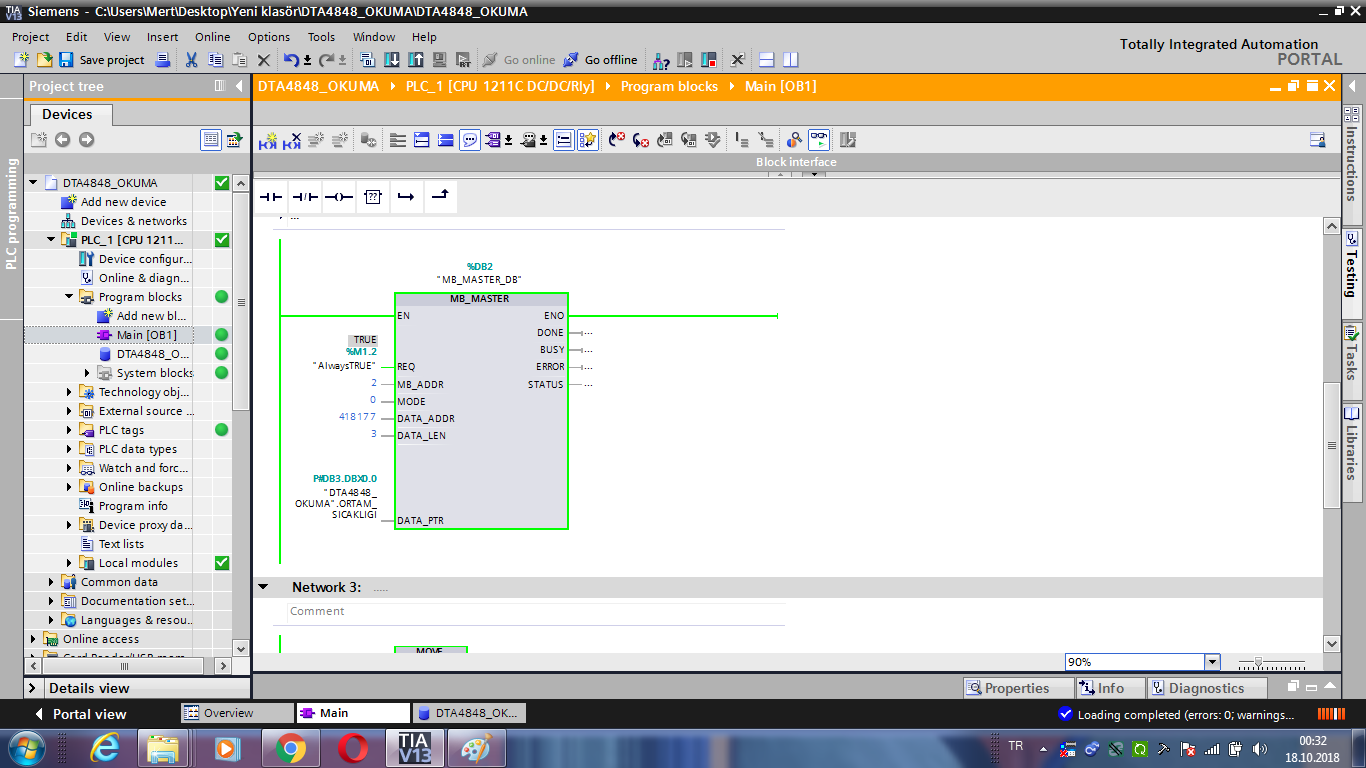Open the Insert menu
1366x768 pixels.
163,37
